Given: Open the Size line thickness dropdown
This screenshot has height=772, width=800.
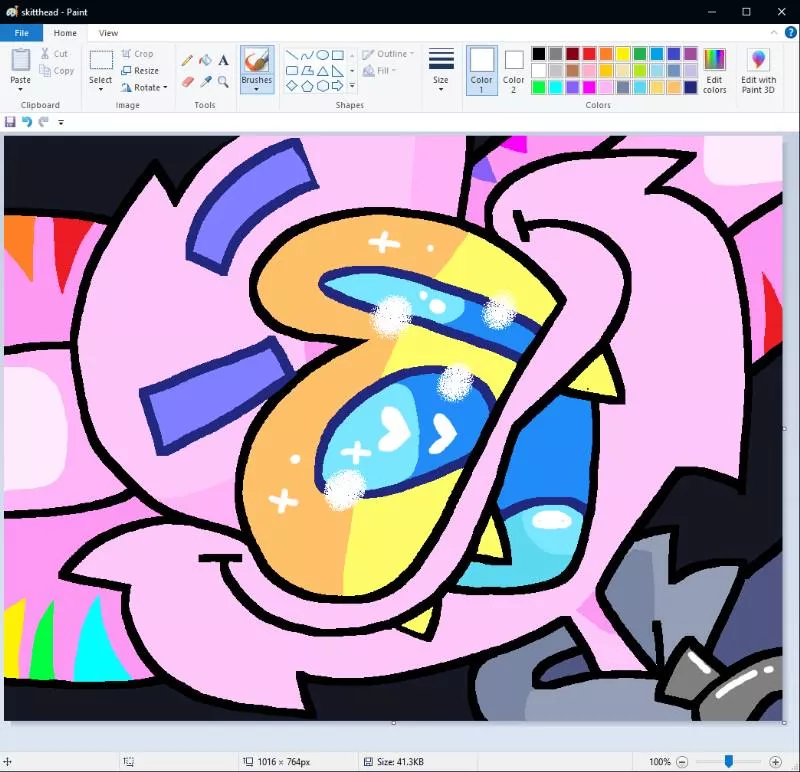Looking at the screenshot, I should [441, 70].
